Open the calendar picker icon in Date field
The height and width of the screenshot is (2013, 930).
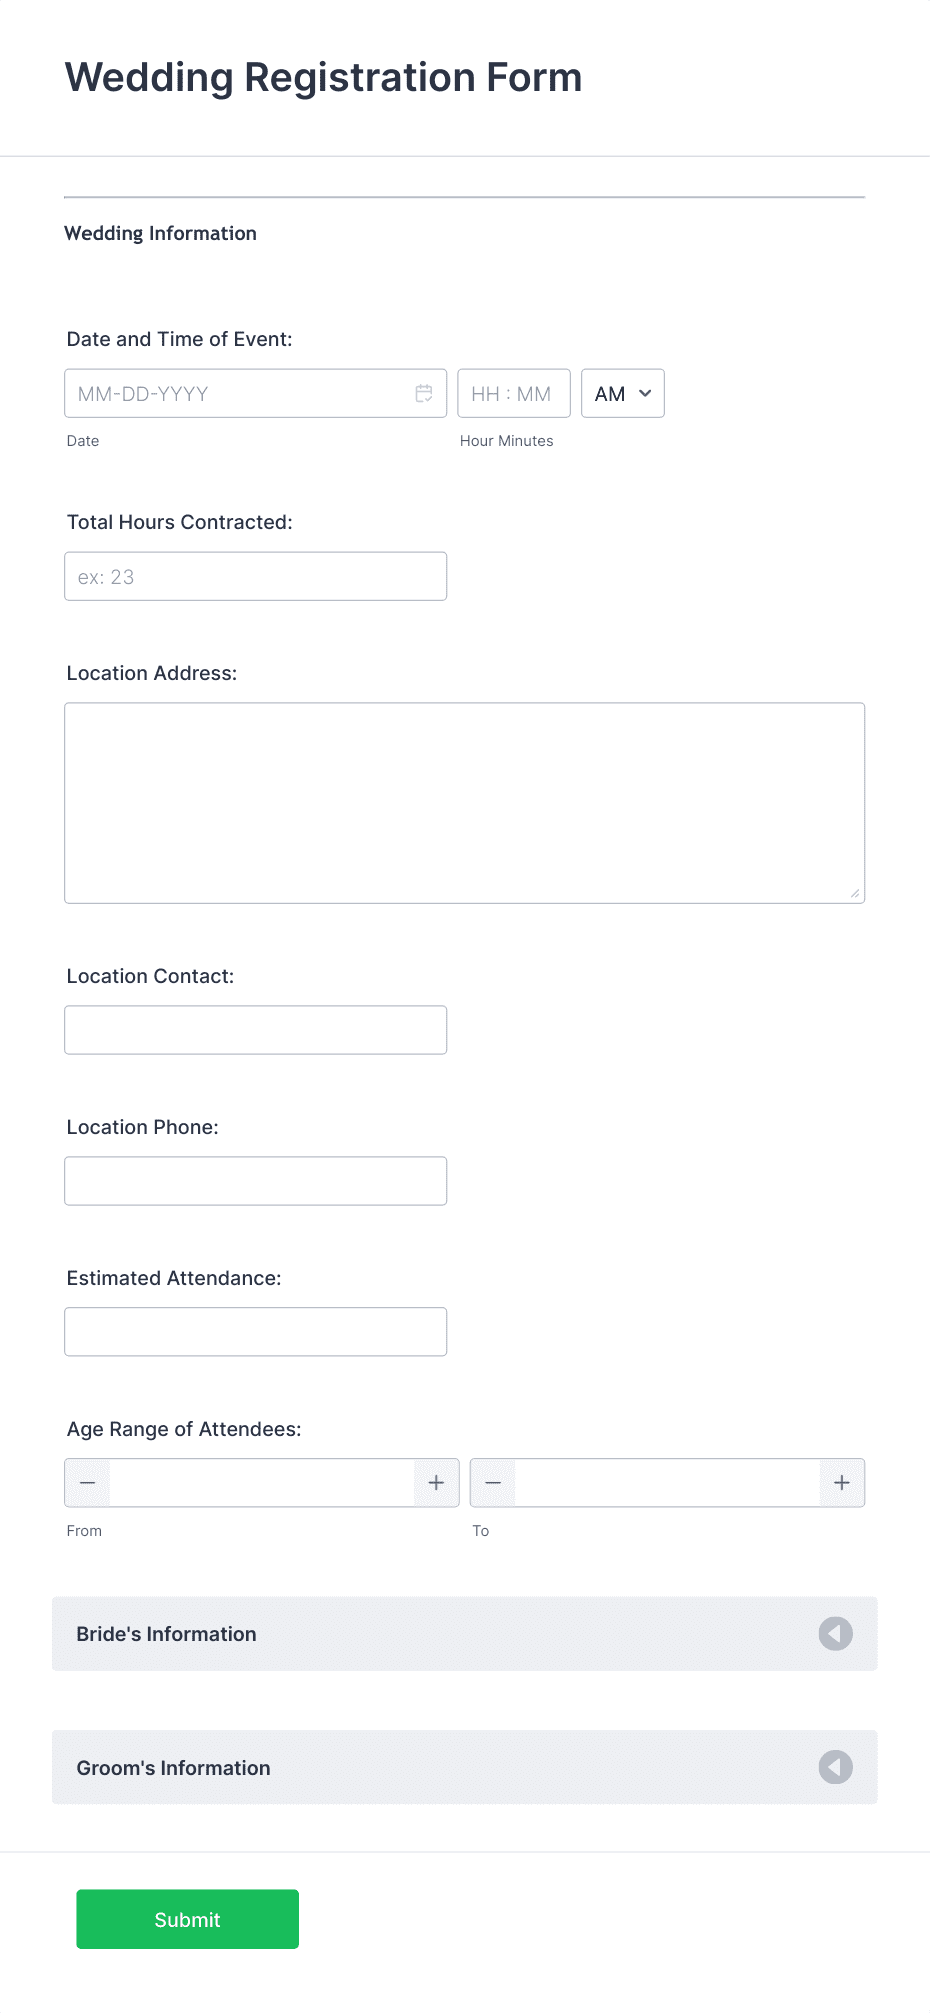[424, 394]
